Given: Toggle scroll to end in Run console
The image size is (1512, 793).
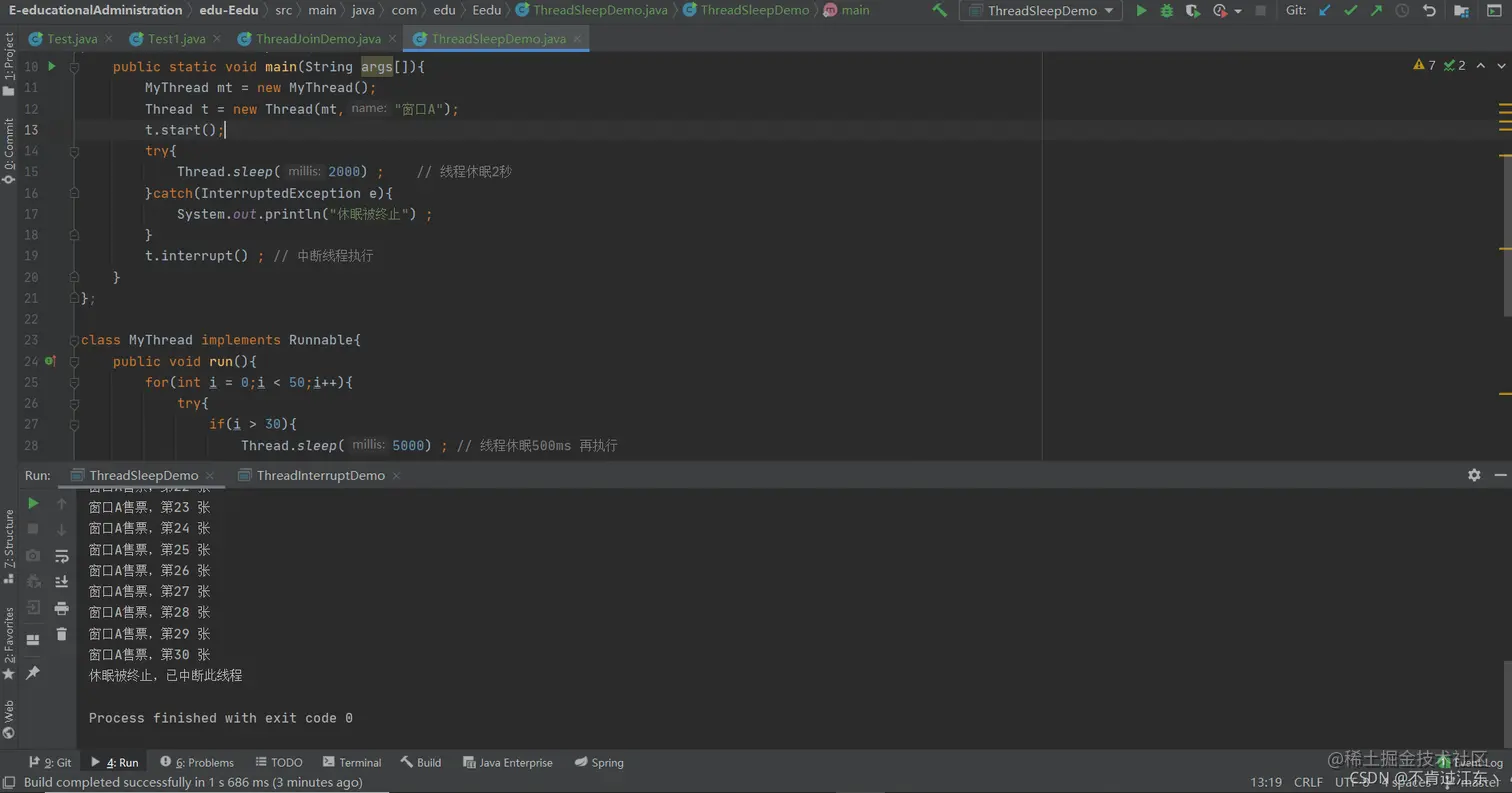Looking at the screenshot, I should tap(61, 581).
